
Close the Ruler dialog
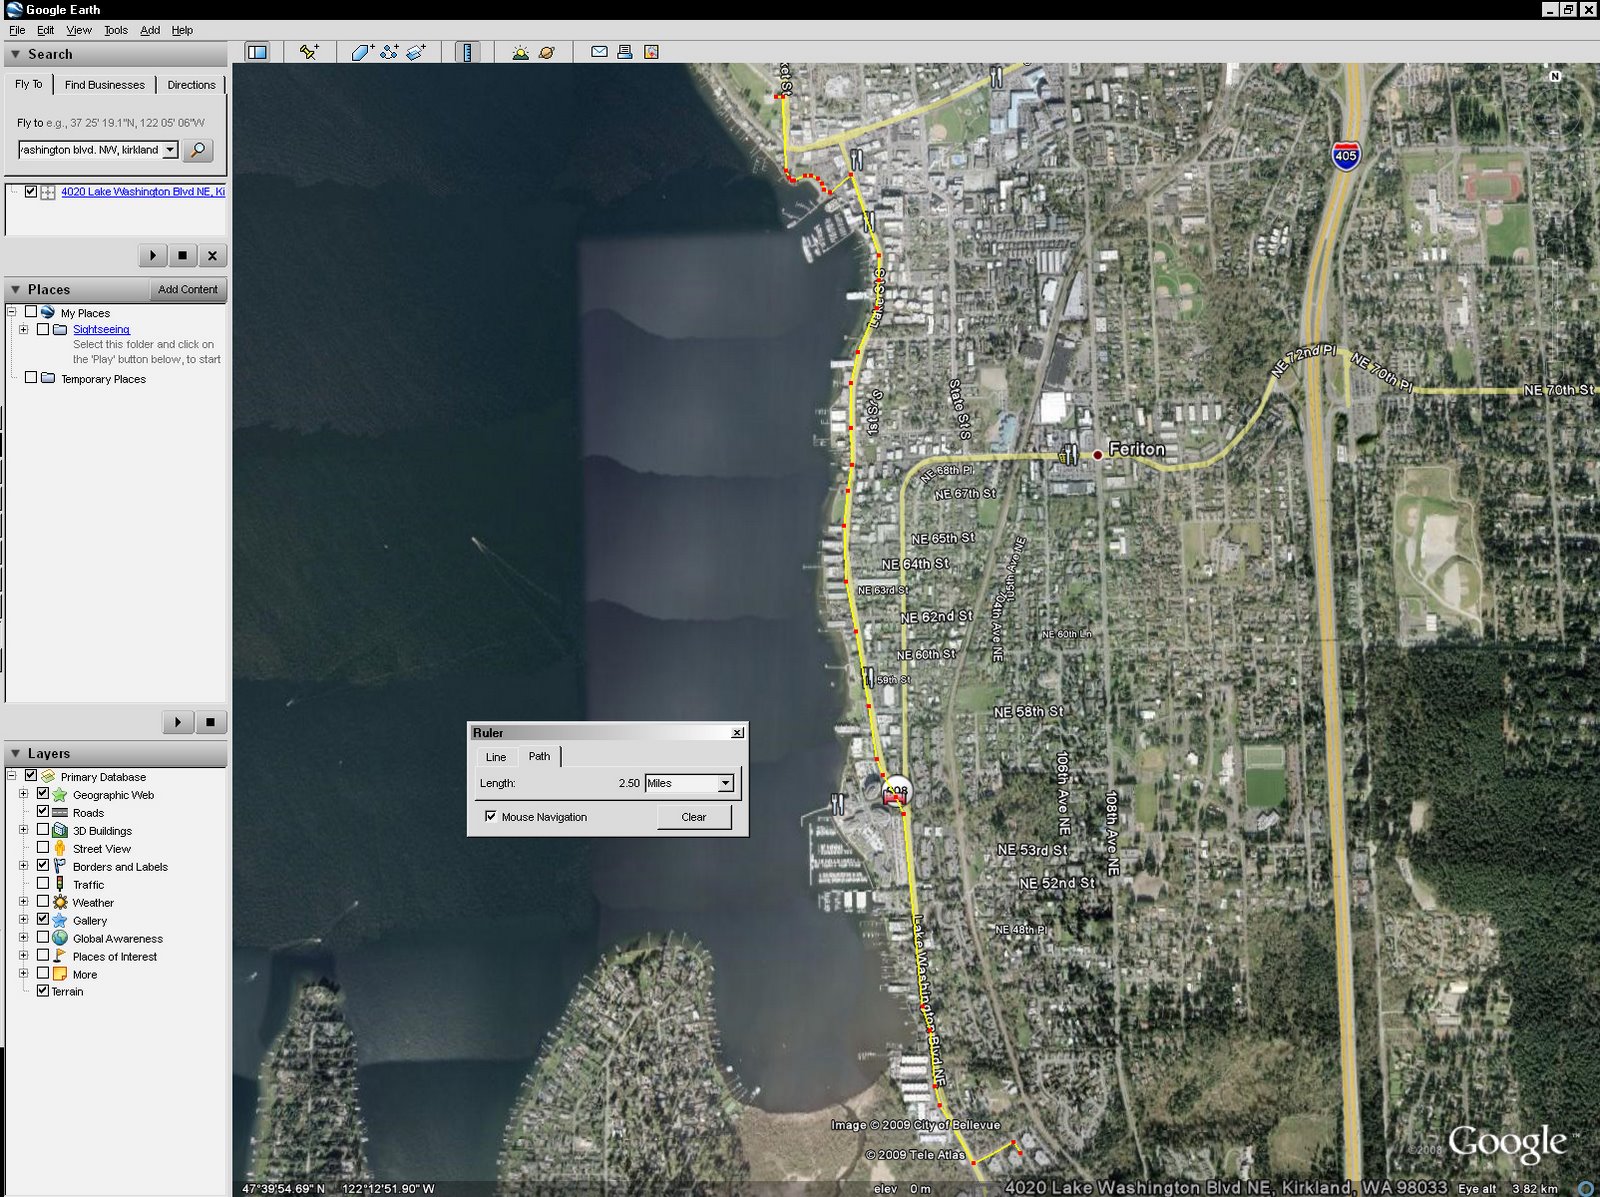737,733
